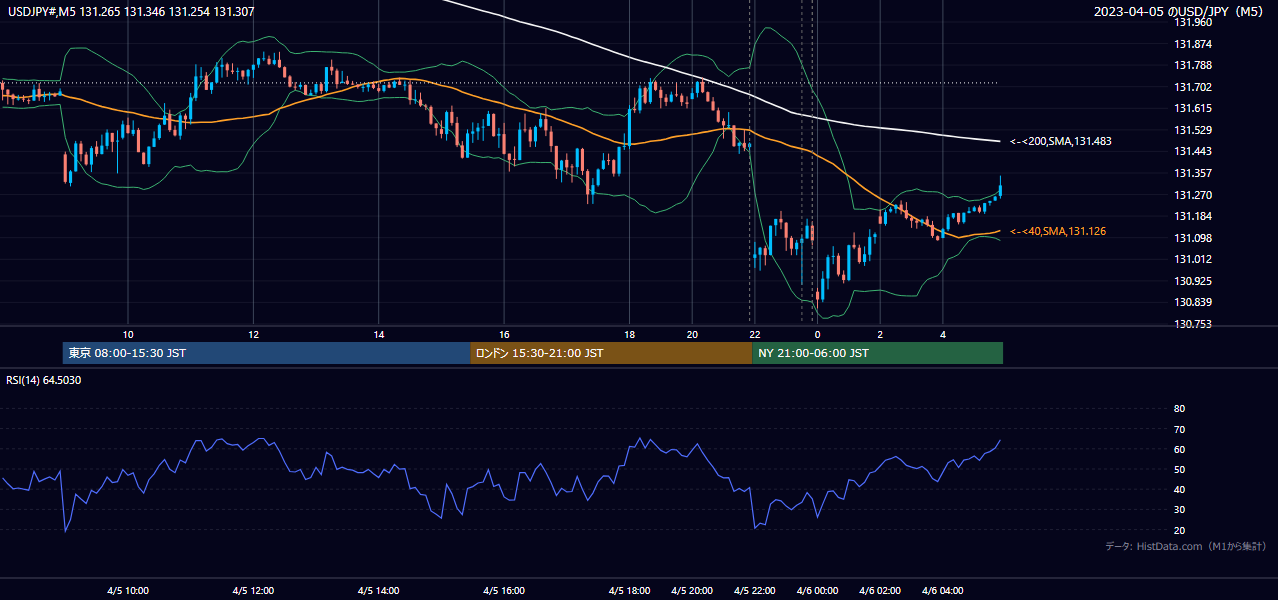The height and width of the screenshot is (600, 1278).
Task: Click price axis value 131.012
Action: coord(1194,259)
